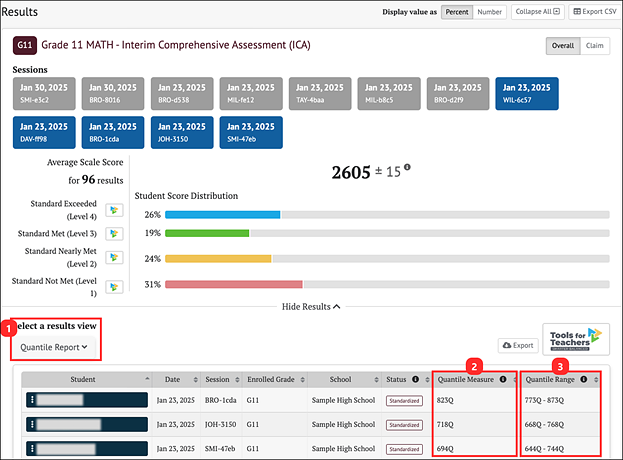Open Tools for Teachers icon for Standard Not Met
623x460 pixels.
[x=113, y=286]
